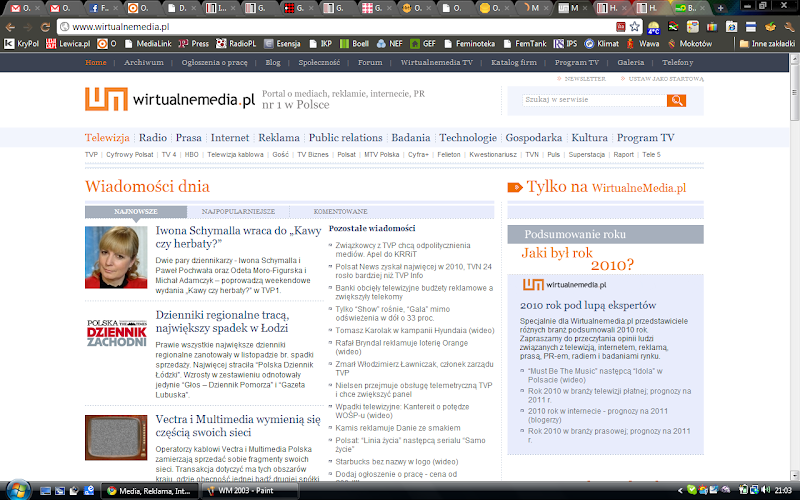Open Dzienniki regionalne tracą article headline
This screenshot has width=800, height=500.
(x=222, y=321)
